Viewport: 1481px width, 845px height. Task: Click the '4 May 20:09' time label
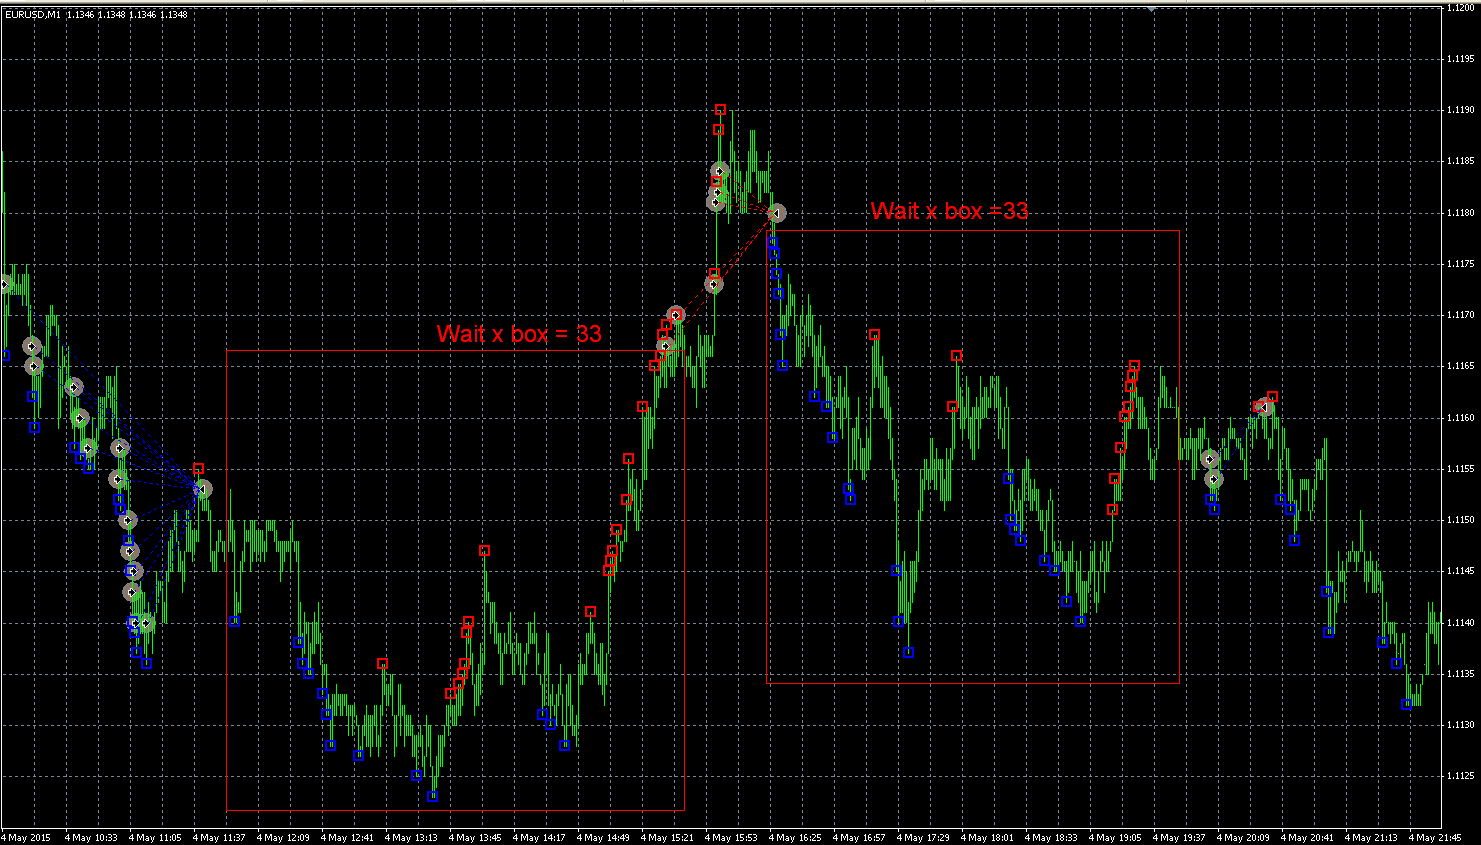coord(1243,838)
